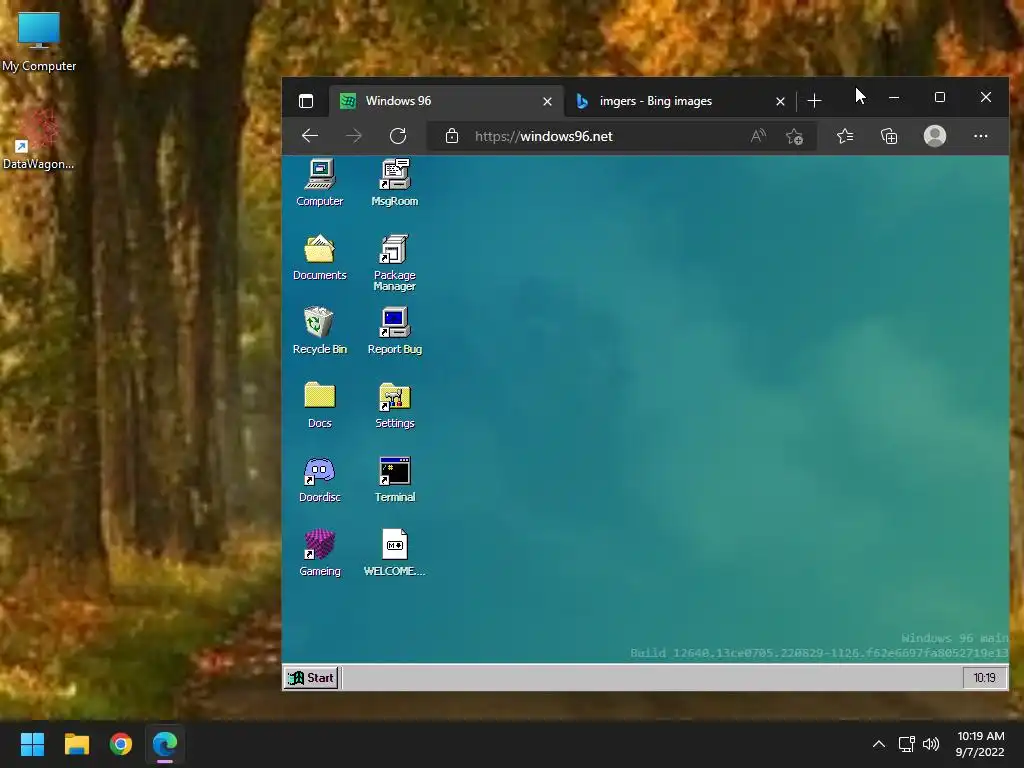Open the Computer icon in Windows 96
The image size is (1024, 768).
coord(319,182)
